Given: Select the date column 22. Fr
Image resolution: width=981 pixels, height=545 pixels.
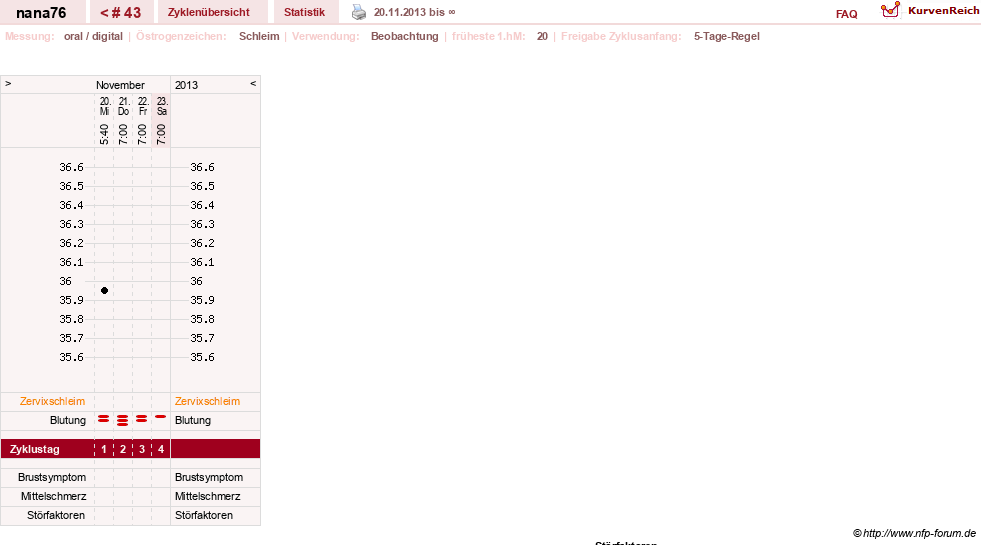Looking at the screenshot, I should 143,106.
